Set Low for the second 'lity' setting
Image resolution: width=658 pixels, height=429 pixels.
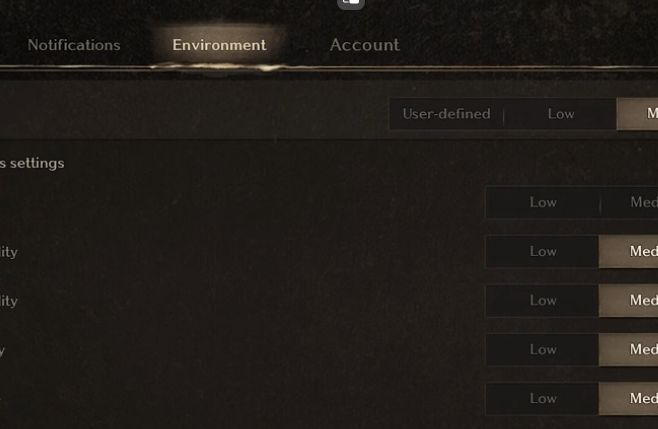point(543,301)
